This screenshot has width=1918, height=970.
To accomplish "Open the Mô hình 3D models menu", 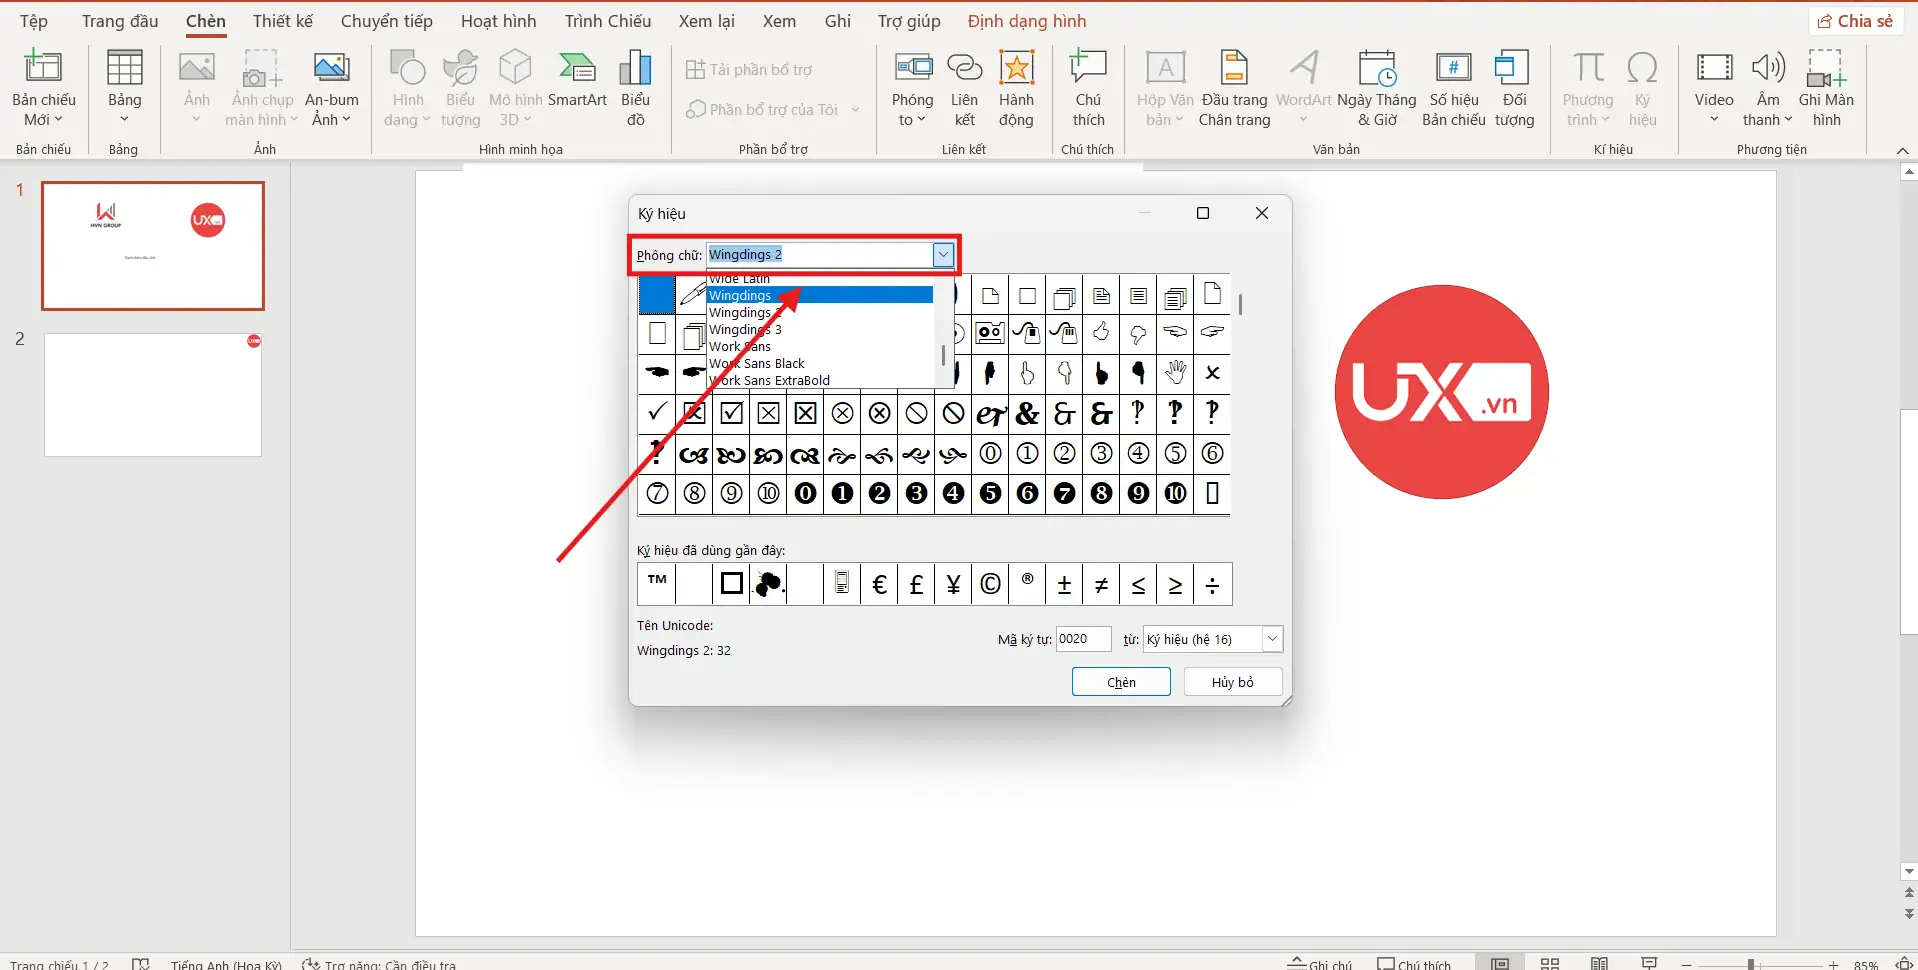I will (515, 89).
